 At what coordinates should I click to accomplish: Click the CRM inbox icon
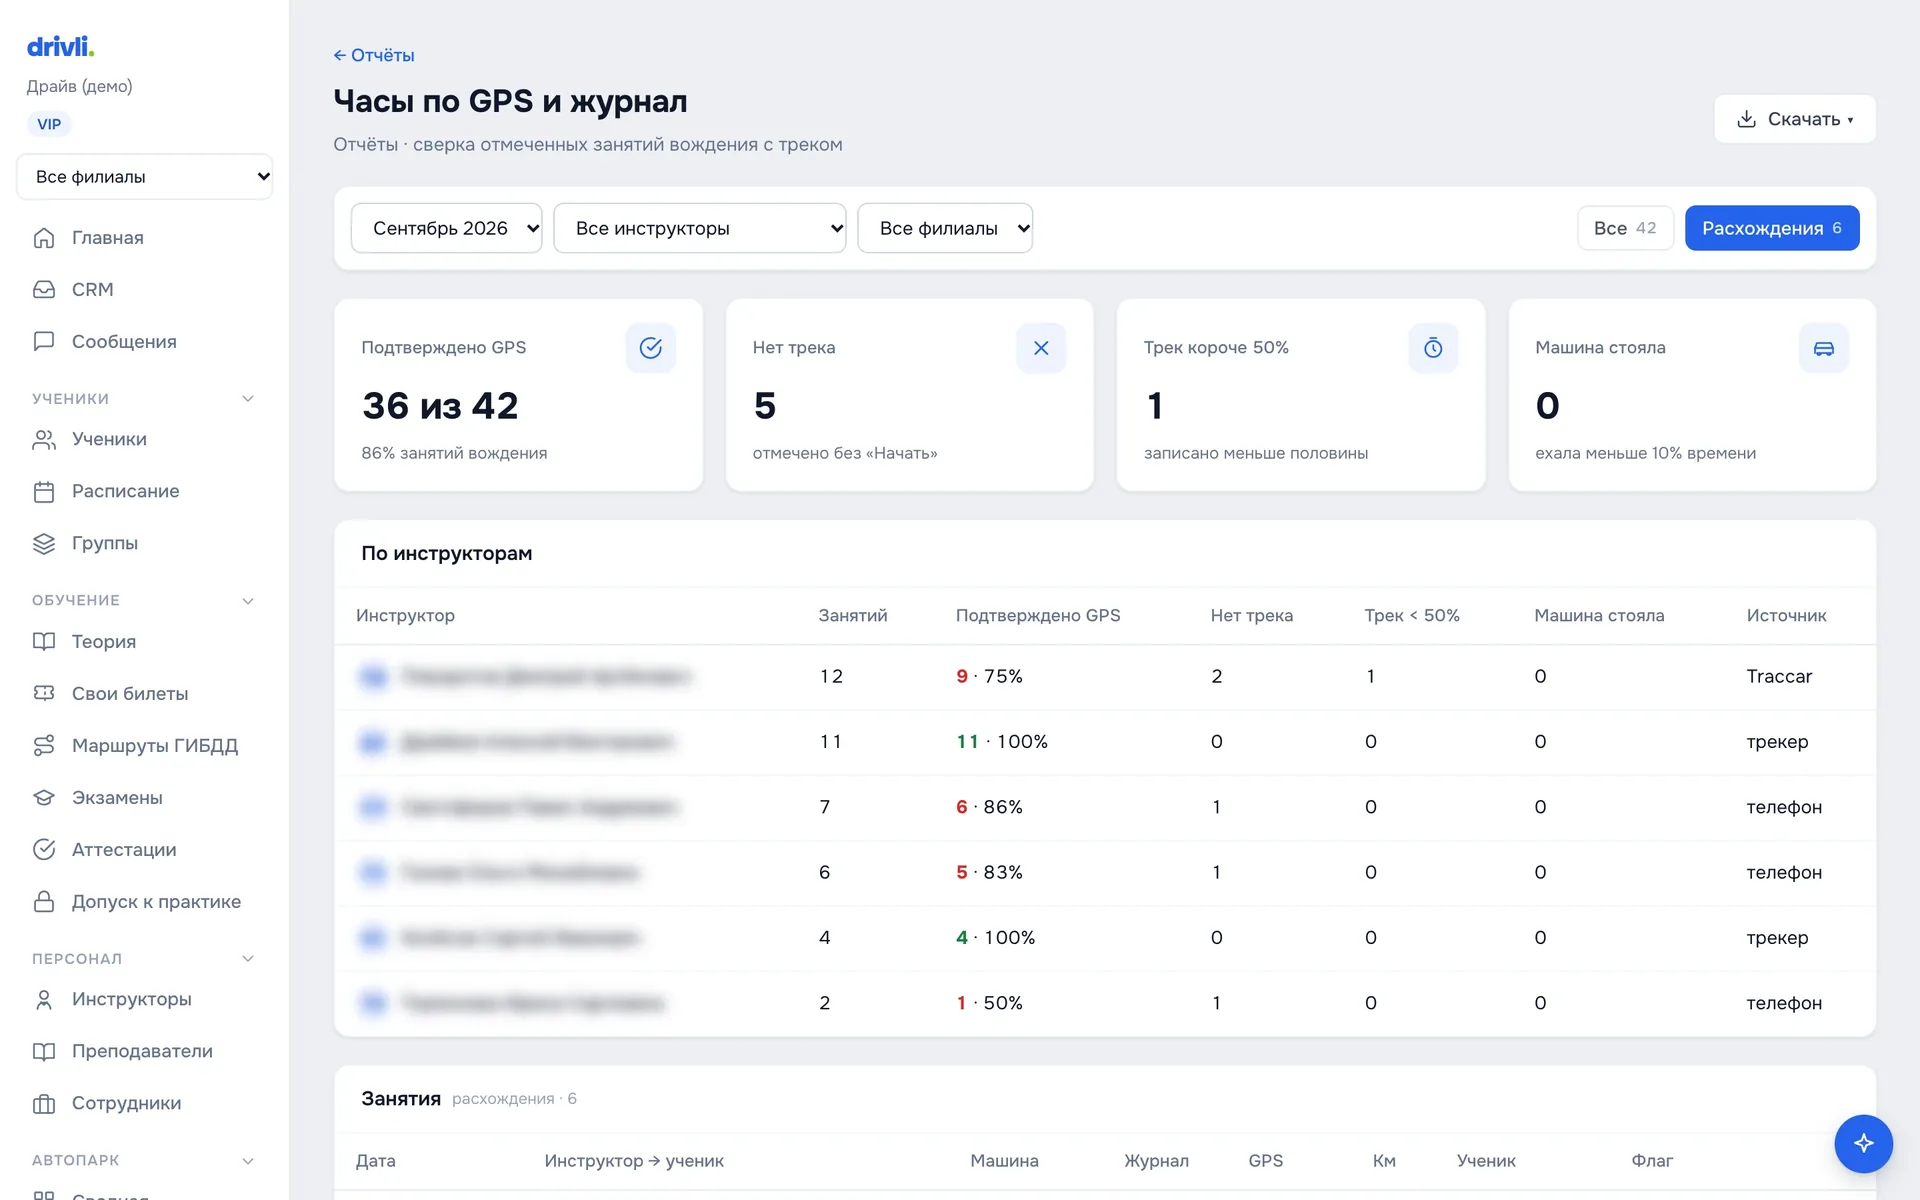coord(44,290)
